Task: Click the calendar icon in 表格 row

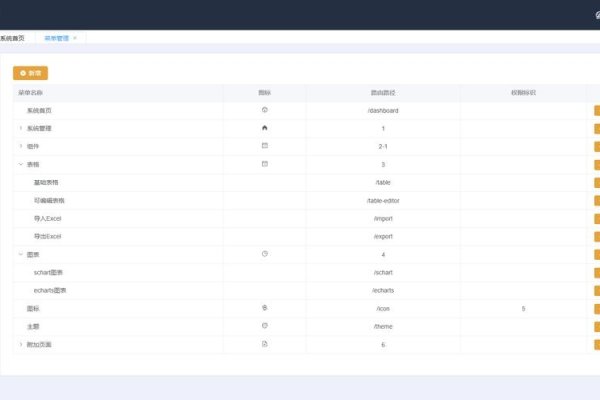Action: click(x=265, y=164)
